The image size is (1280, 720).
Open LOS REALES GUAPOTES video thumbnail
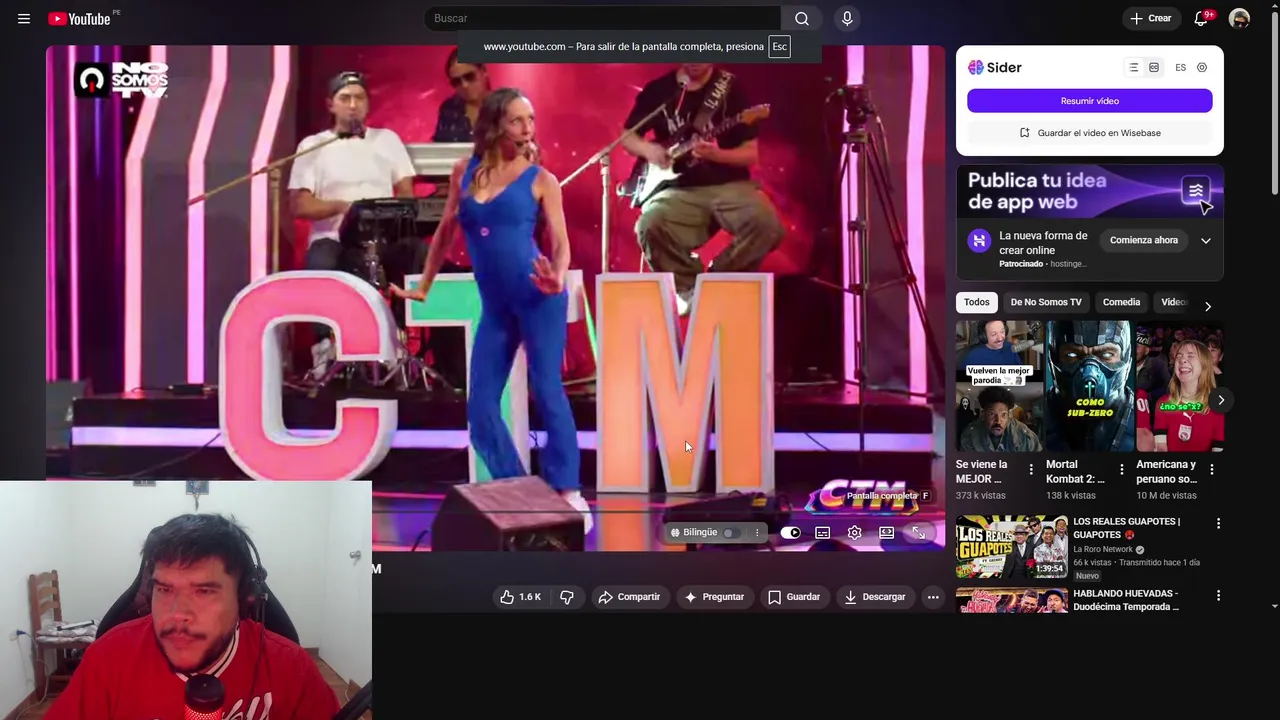point(1012,547)
